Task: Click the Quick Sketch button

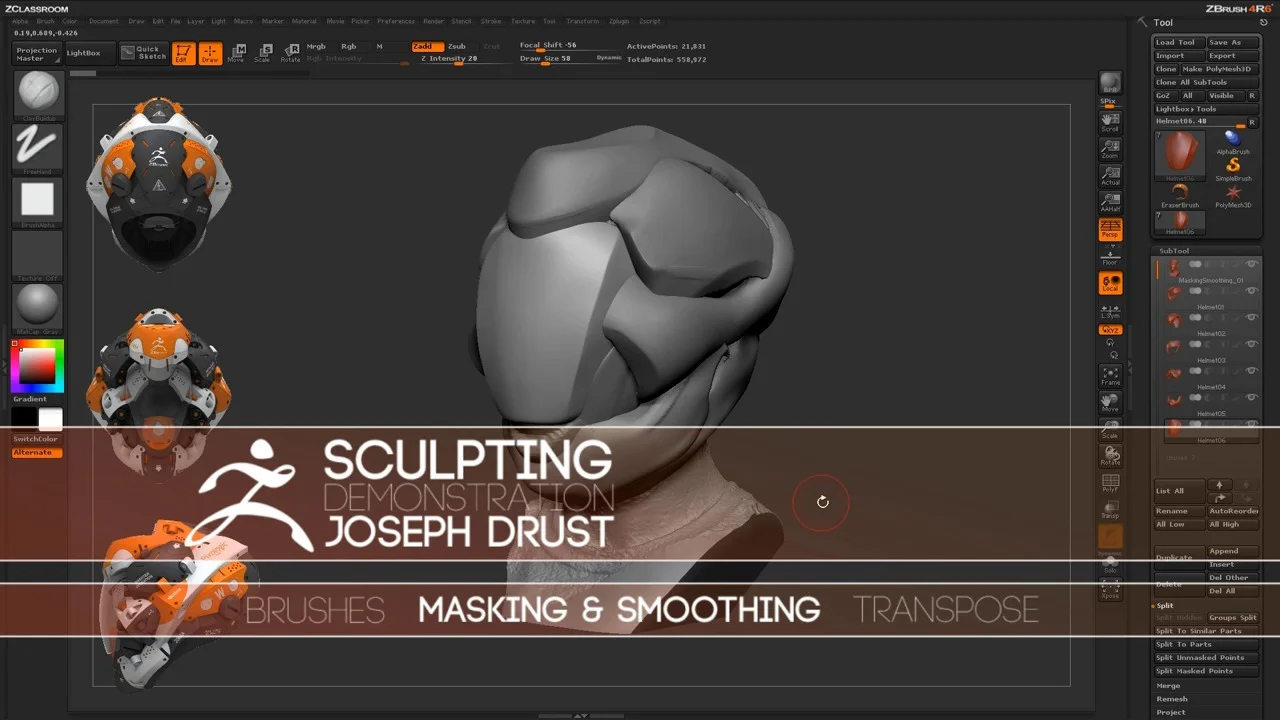Action: (x=144, y=53)
